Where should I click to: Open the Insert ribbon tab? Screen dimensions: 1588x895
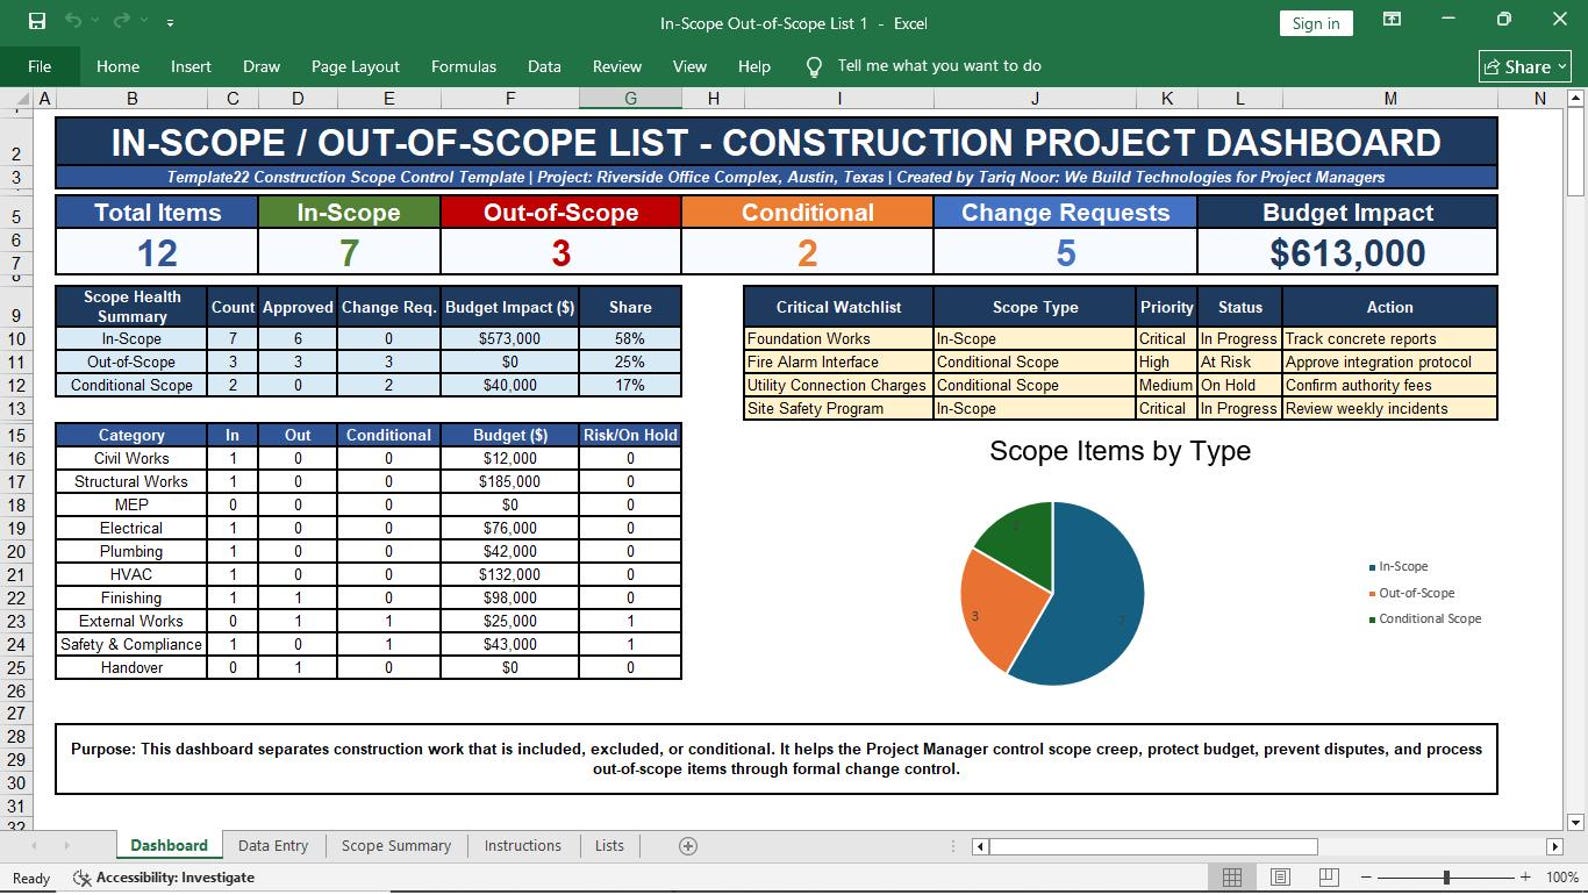coord(191,67)
